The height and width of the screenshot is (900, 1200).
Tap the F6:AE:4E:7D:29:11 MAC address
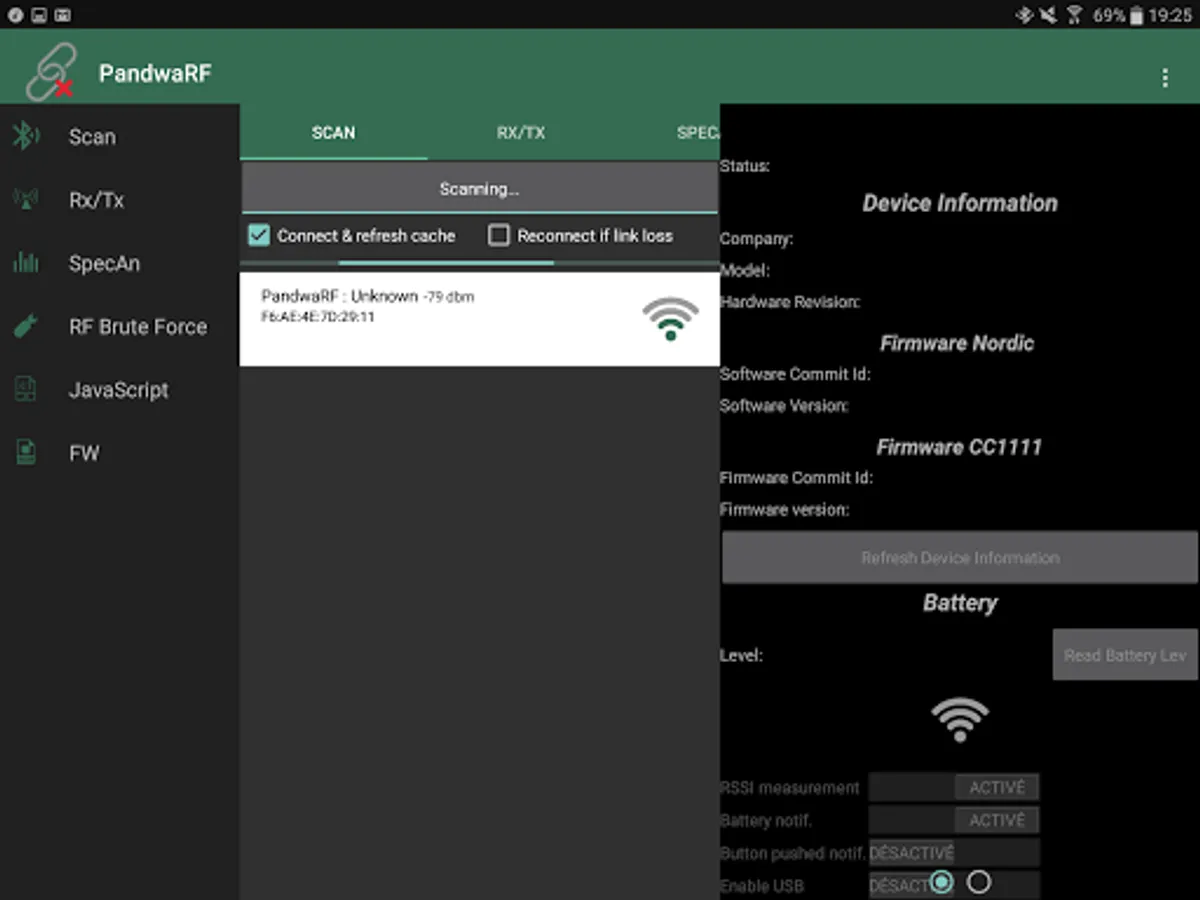[318, 317]
